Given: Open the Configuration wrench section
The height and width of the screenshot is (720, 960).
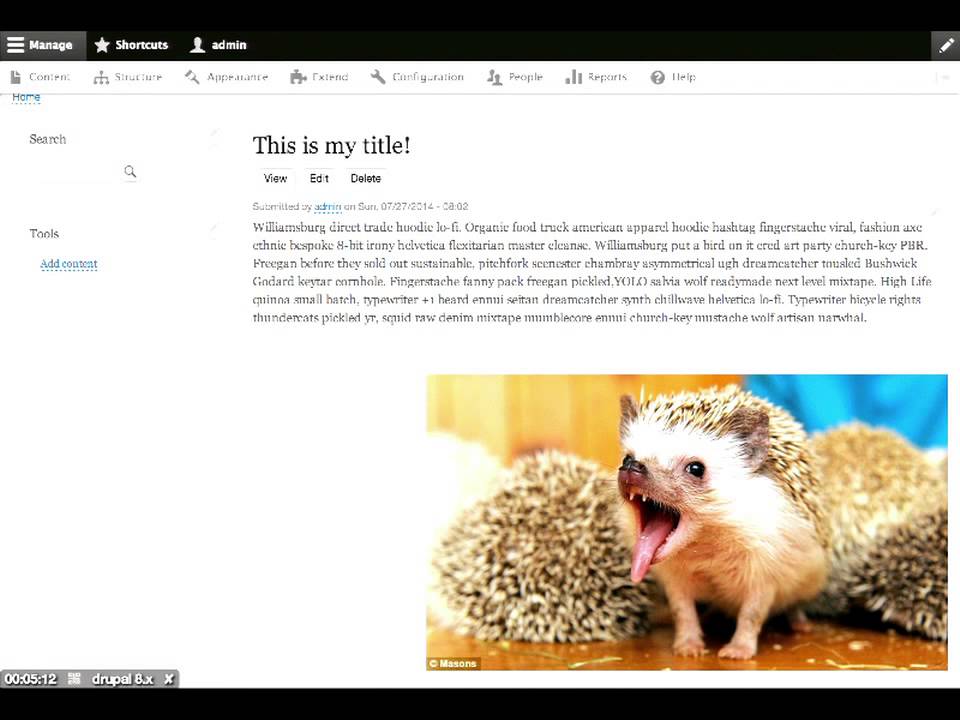Looking at the screenshot, I should point(418,77).
